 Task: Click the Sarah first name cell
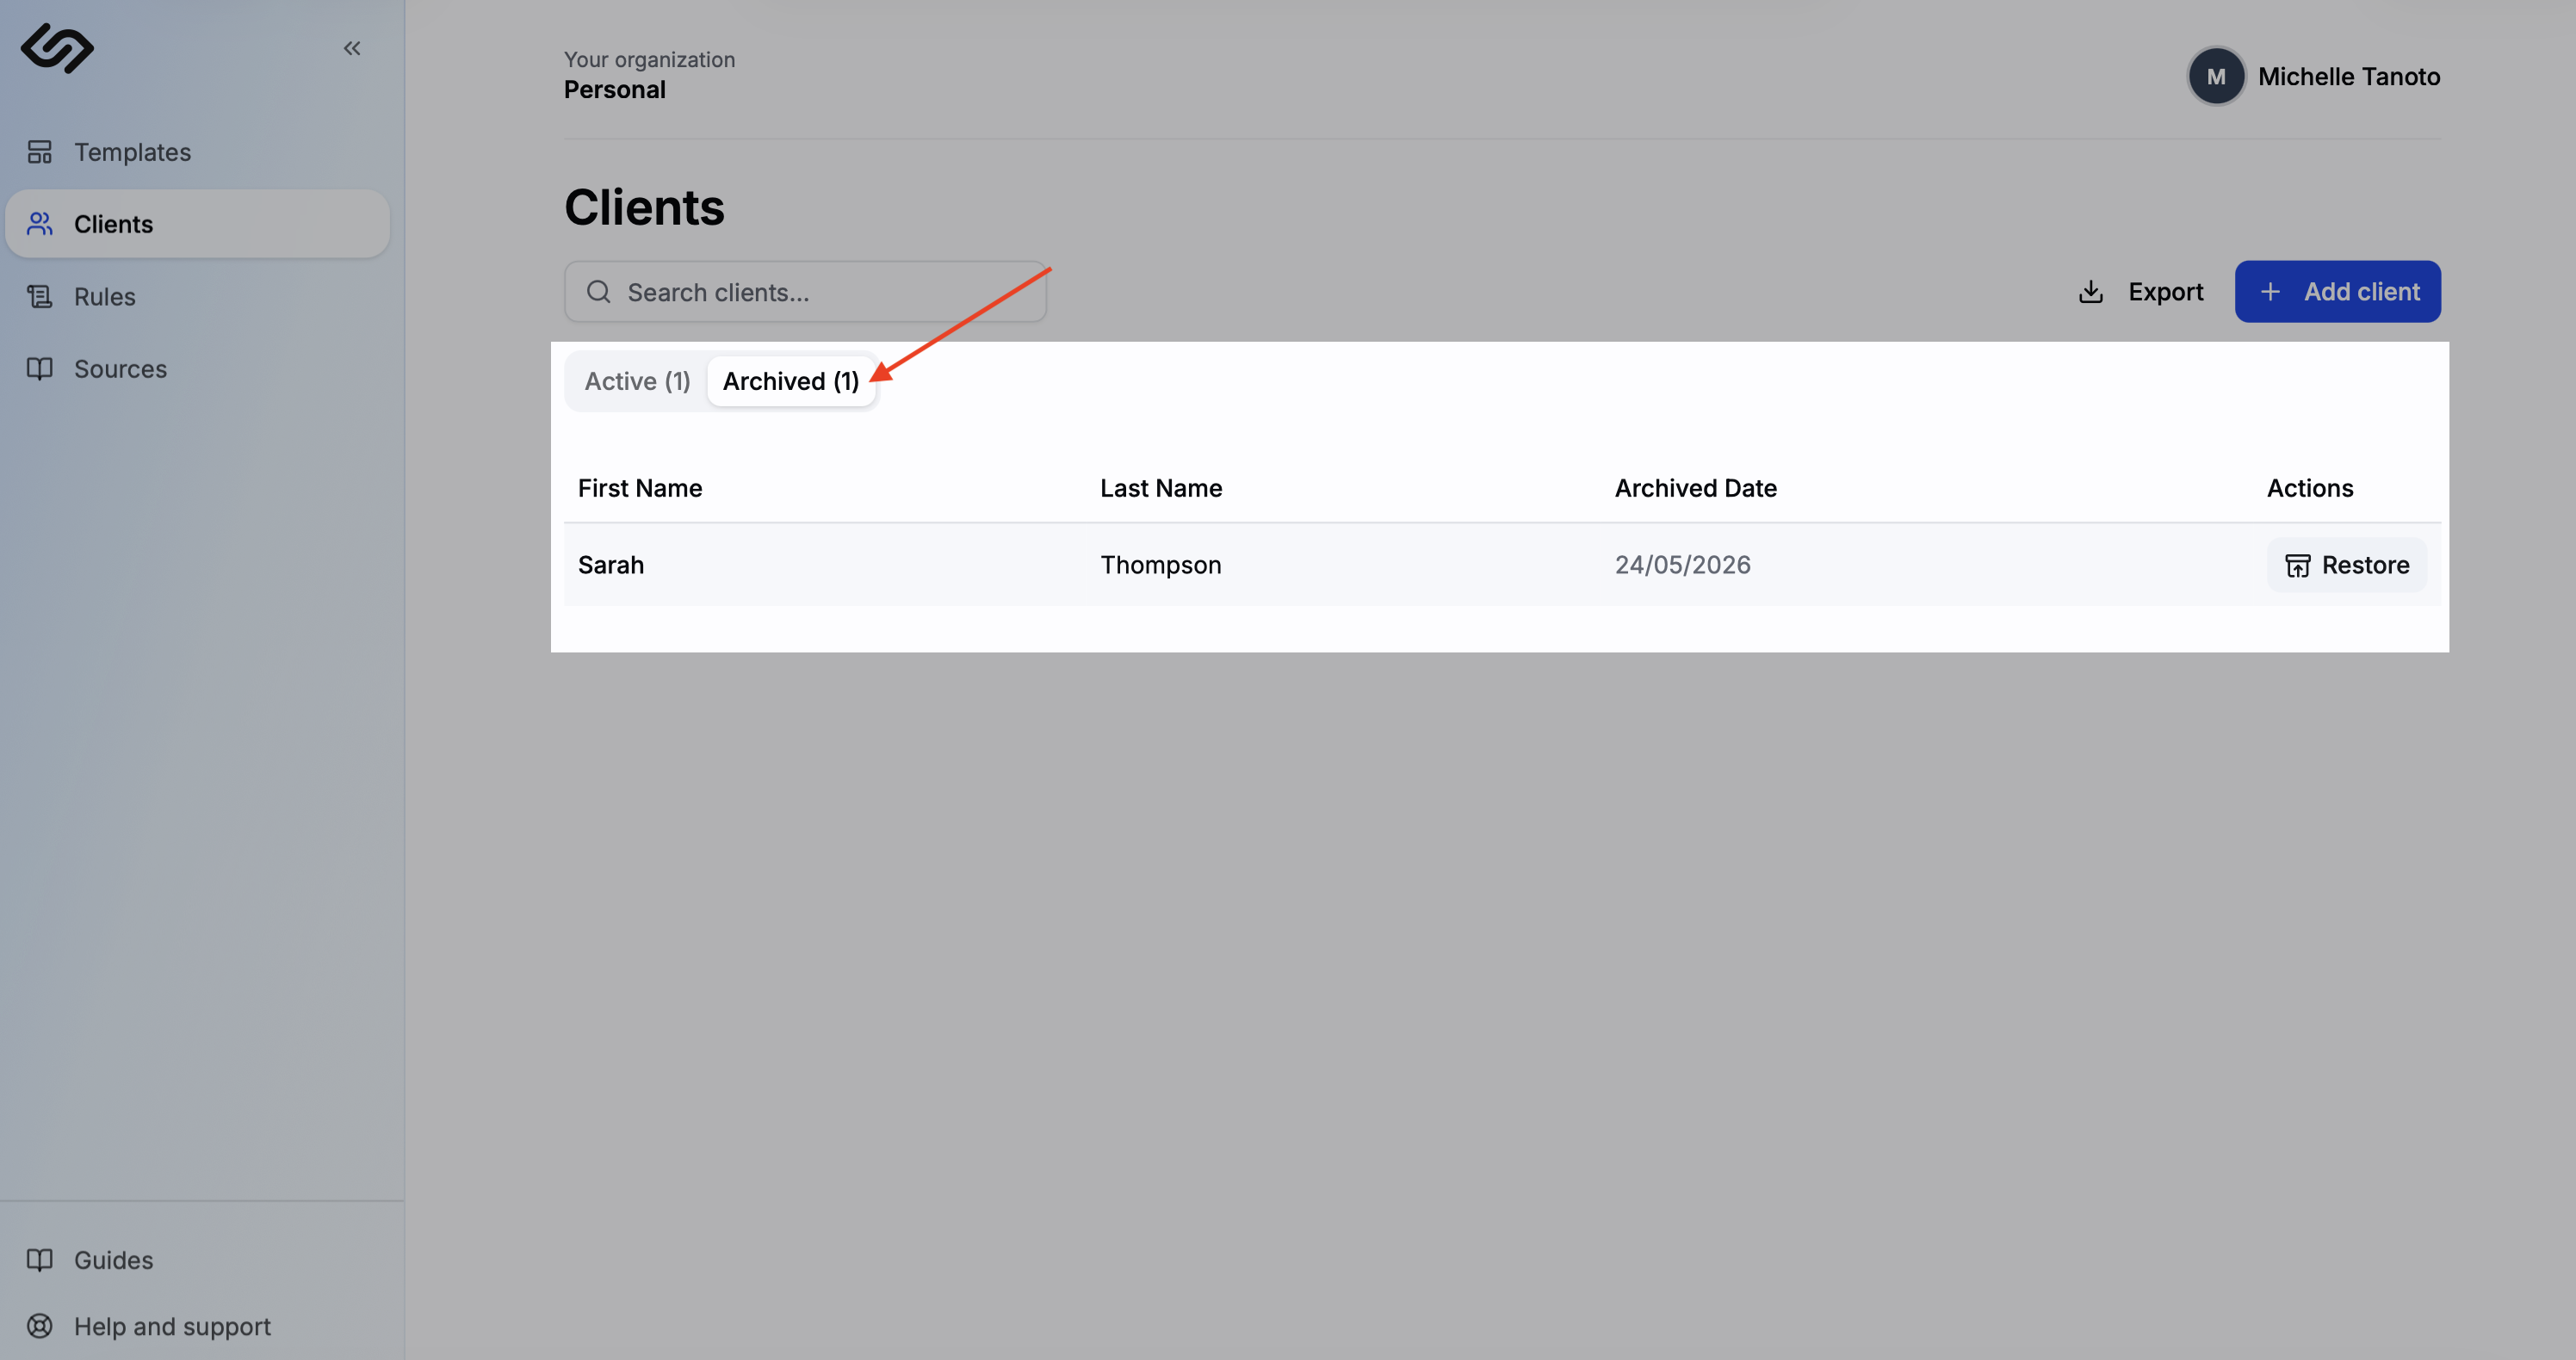tap(611, 565)
